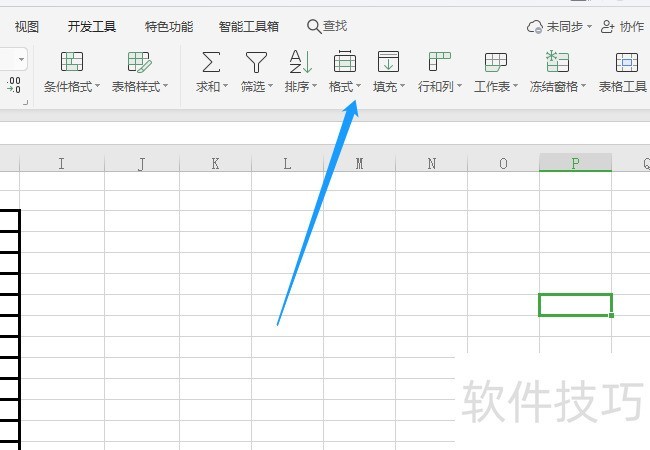Open the number format combo box arrow
Screen dimensions: 650x450
(x=22, y=59)
